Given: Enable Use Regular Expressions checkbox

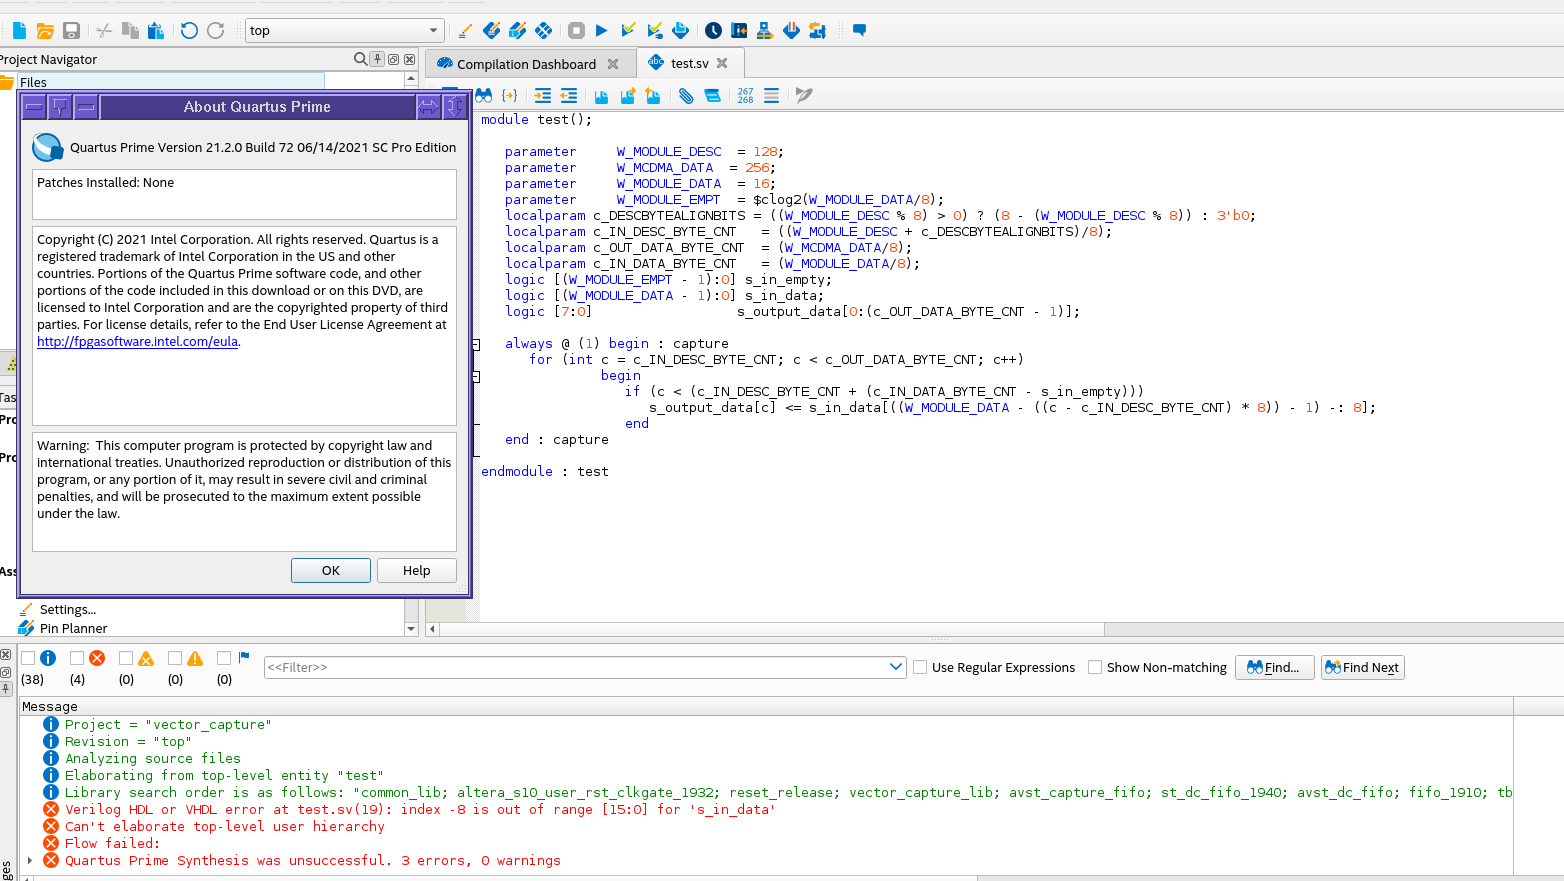Looking at the screenshot, I should [920, 667].
